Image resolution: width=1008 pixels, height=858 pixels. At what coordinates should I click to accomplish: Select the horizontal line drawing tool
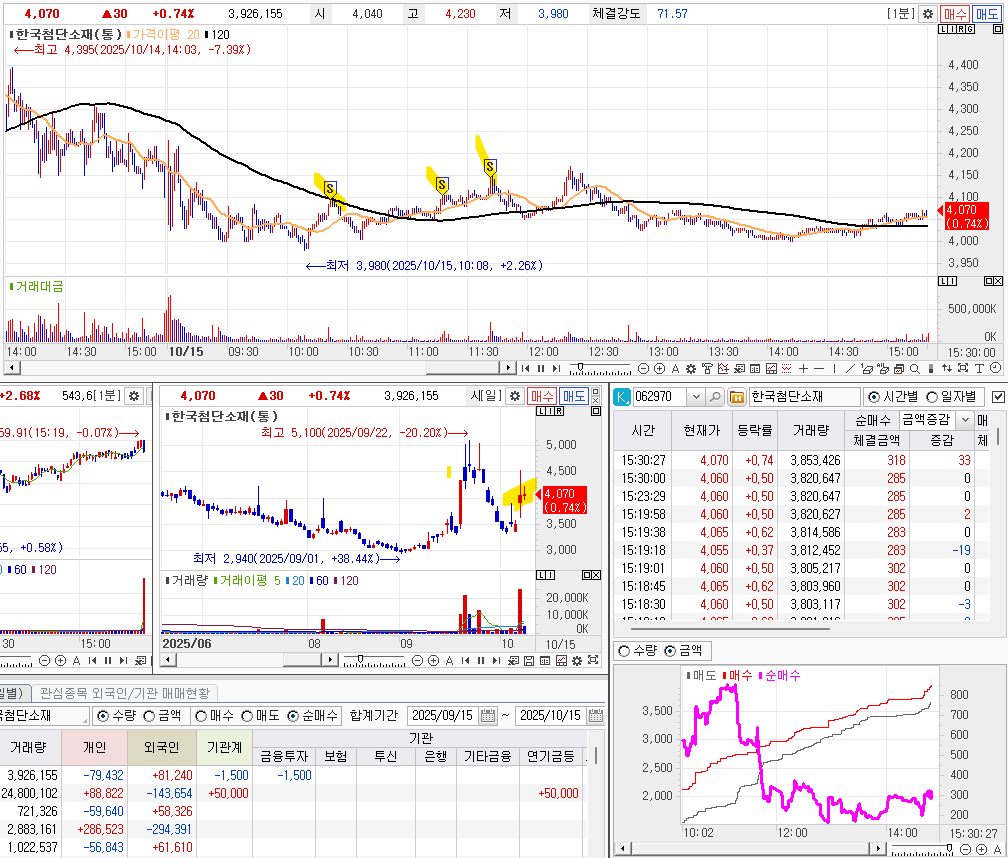pos(819,368)
